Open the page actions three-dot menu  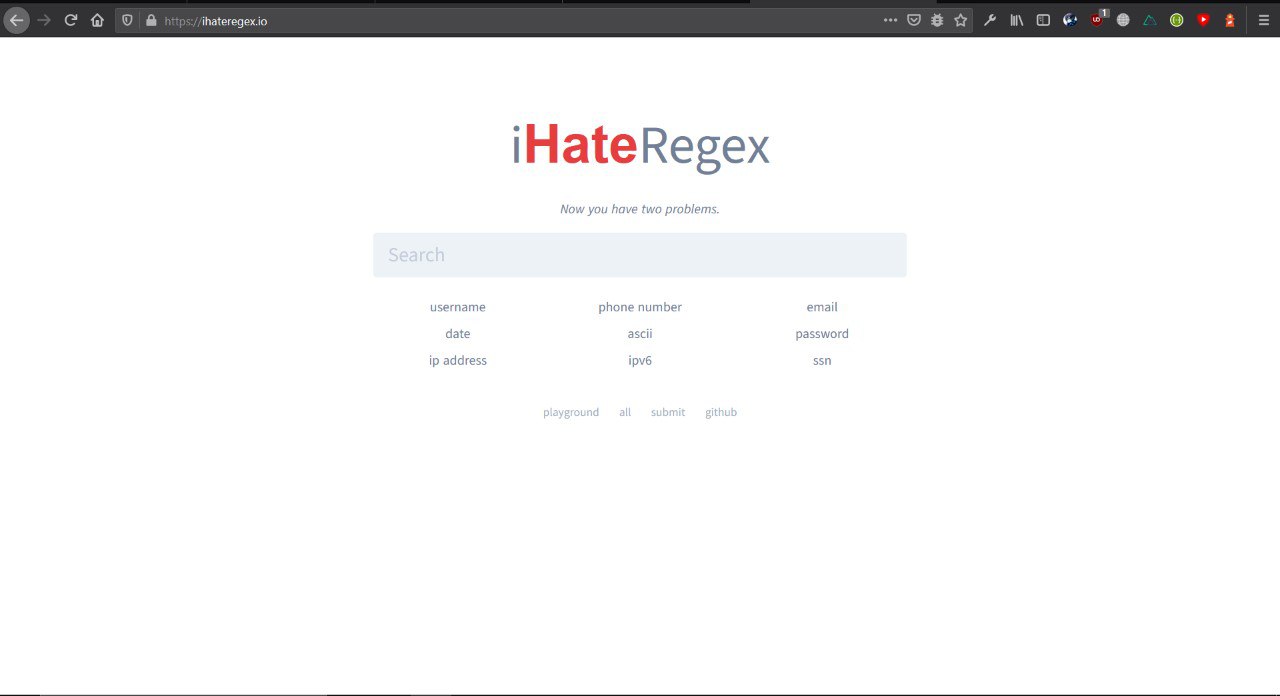[x=890, y=20]
